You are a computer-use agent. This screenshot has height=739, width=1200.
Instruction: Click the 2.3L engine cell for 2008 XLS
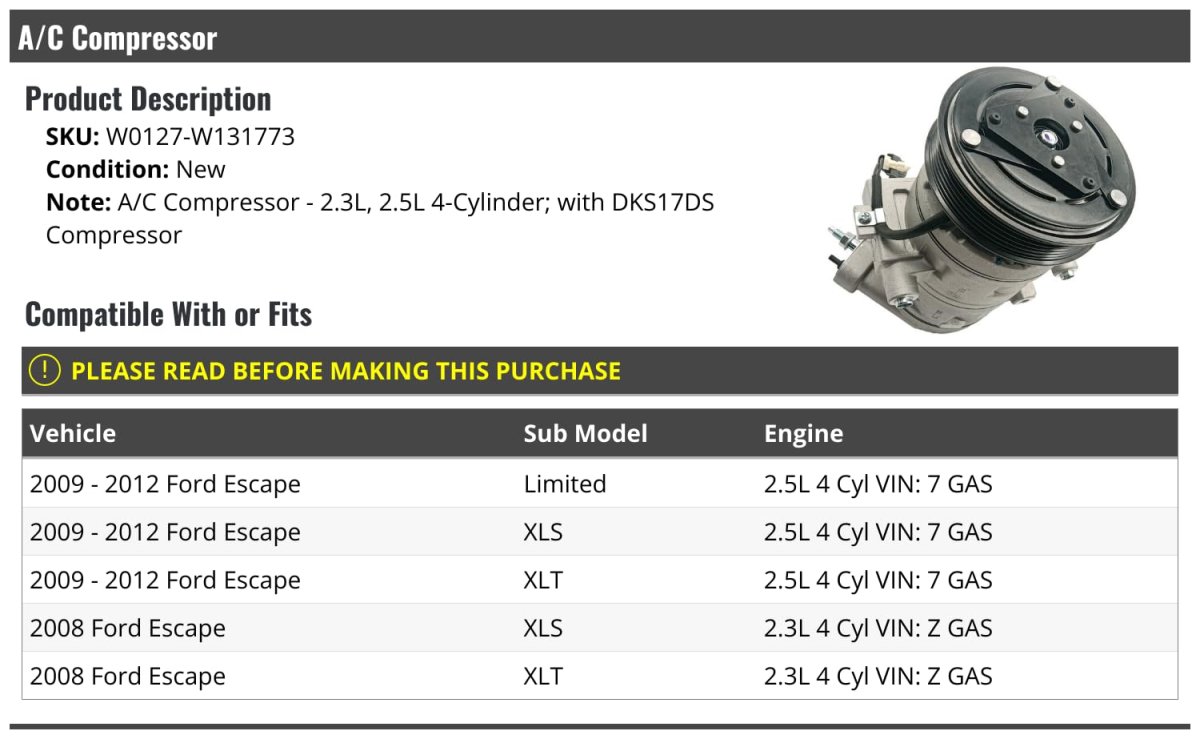878,628
